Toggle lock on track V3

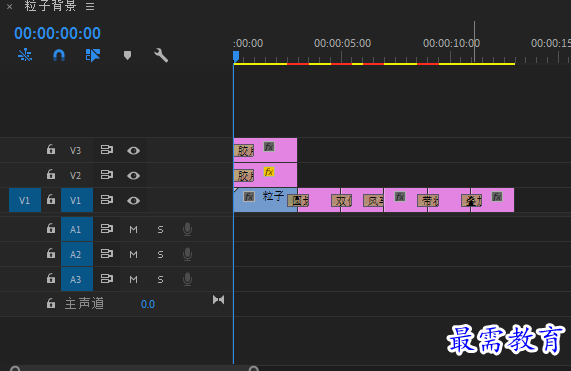coord(51,150)
